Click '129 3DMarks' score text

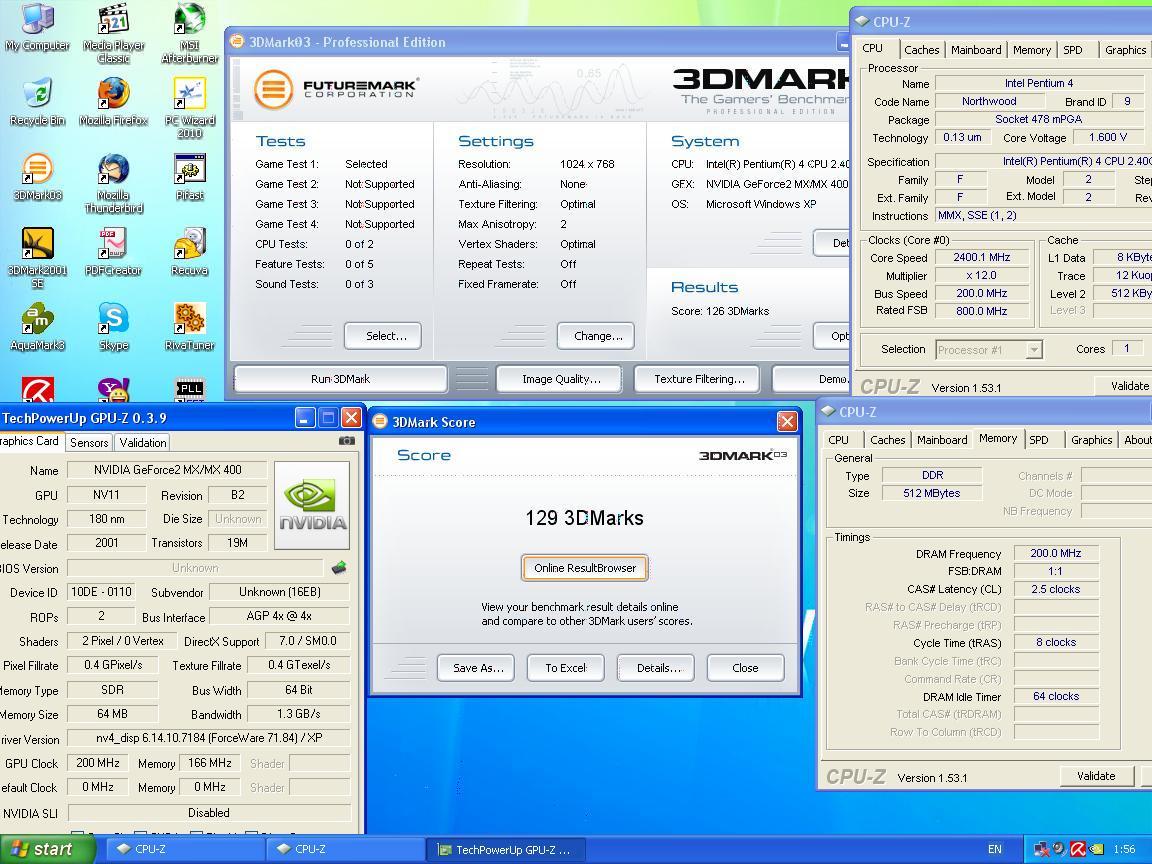(x=584, y=518)
